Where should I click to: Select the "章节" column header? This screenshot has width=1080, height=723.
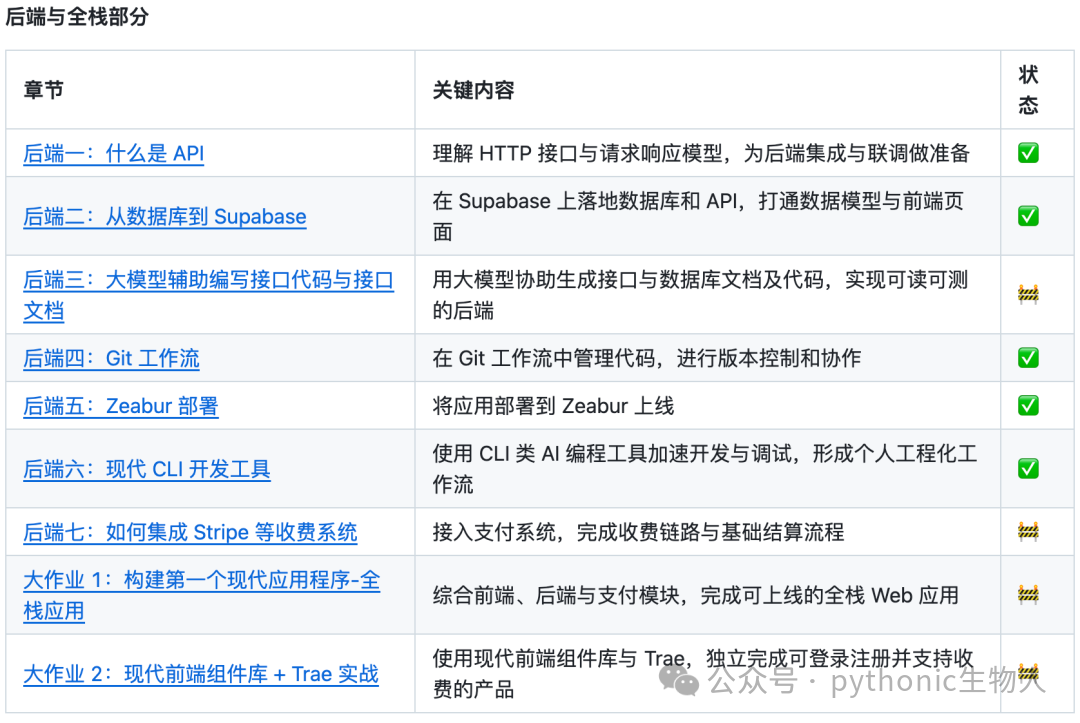click(x=43, y=90)
